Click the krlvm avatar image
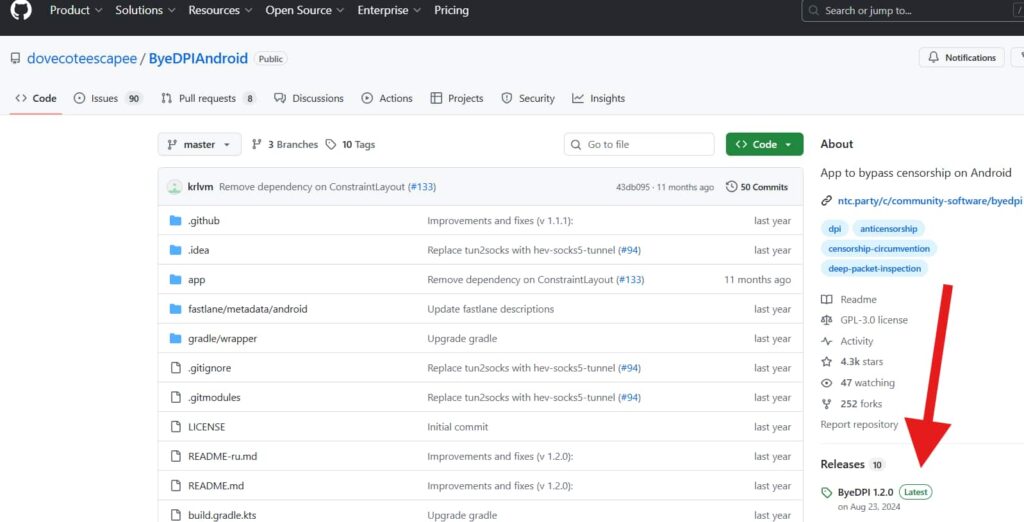Viewport: 1024px width, 522px height. [x=174, y=187]
